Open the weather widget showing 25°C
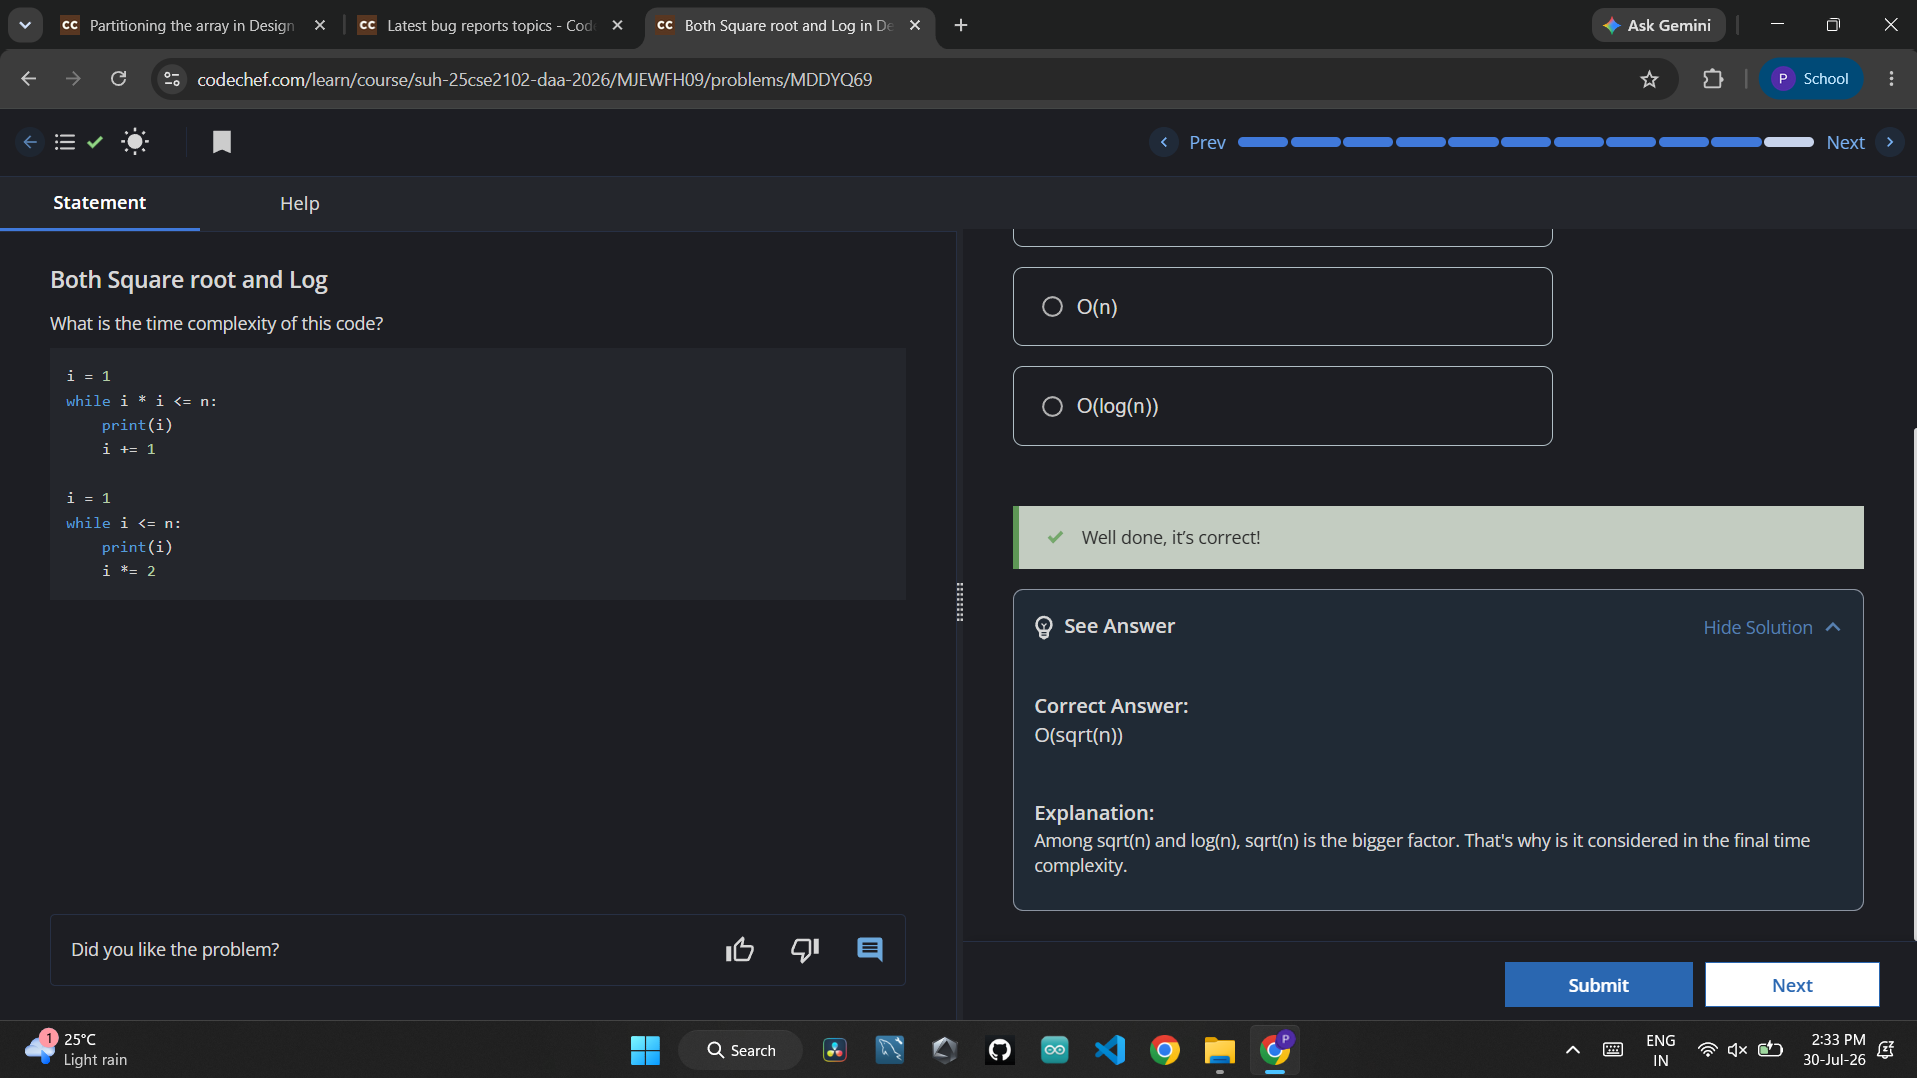 tap(76, 1050)
